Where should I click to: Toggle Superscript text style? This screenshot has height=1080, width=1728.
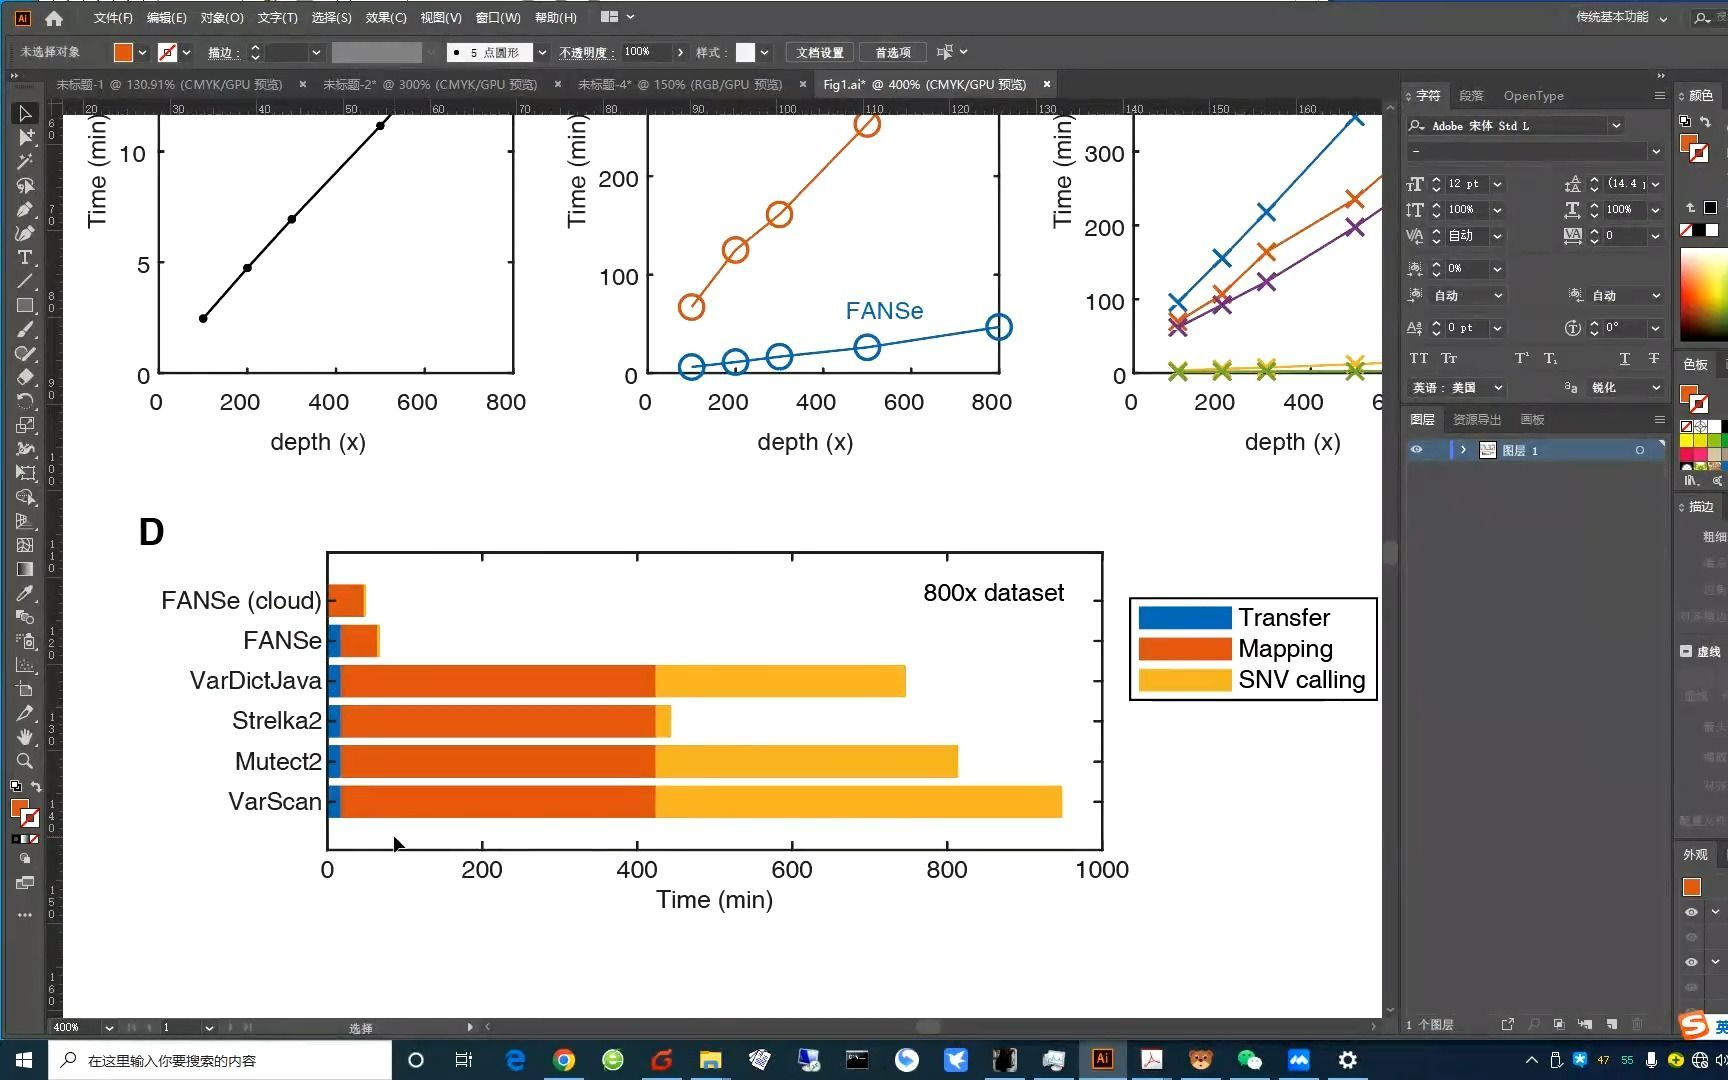1521,358
